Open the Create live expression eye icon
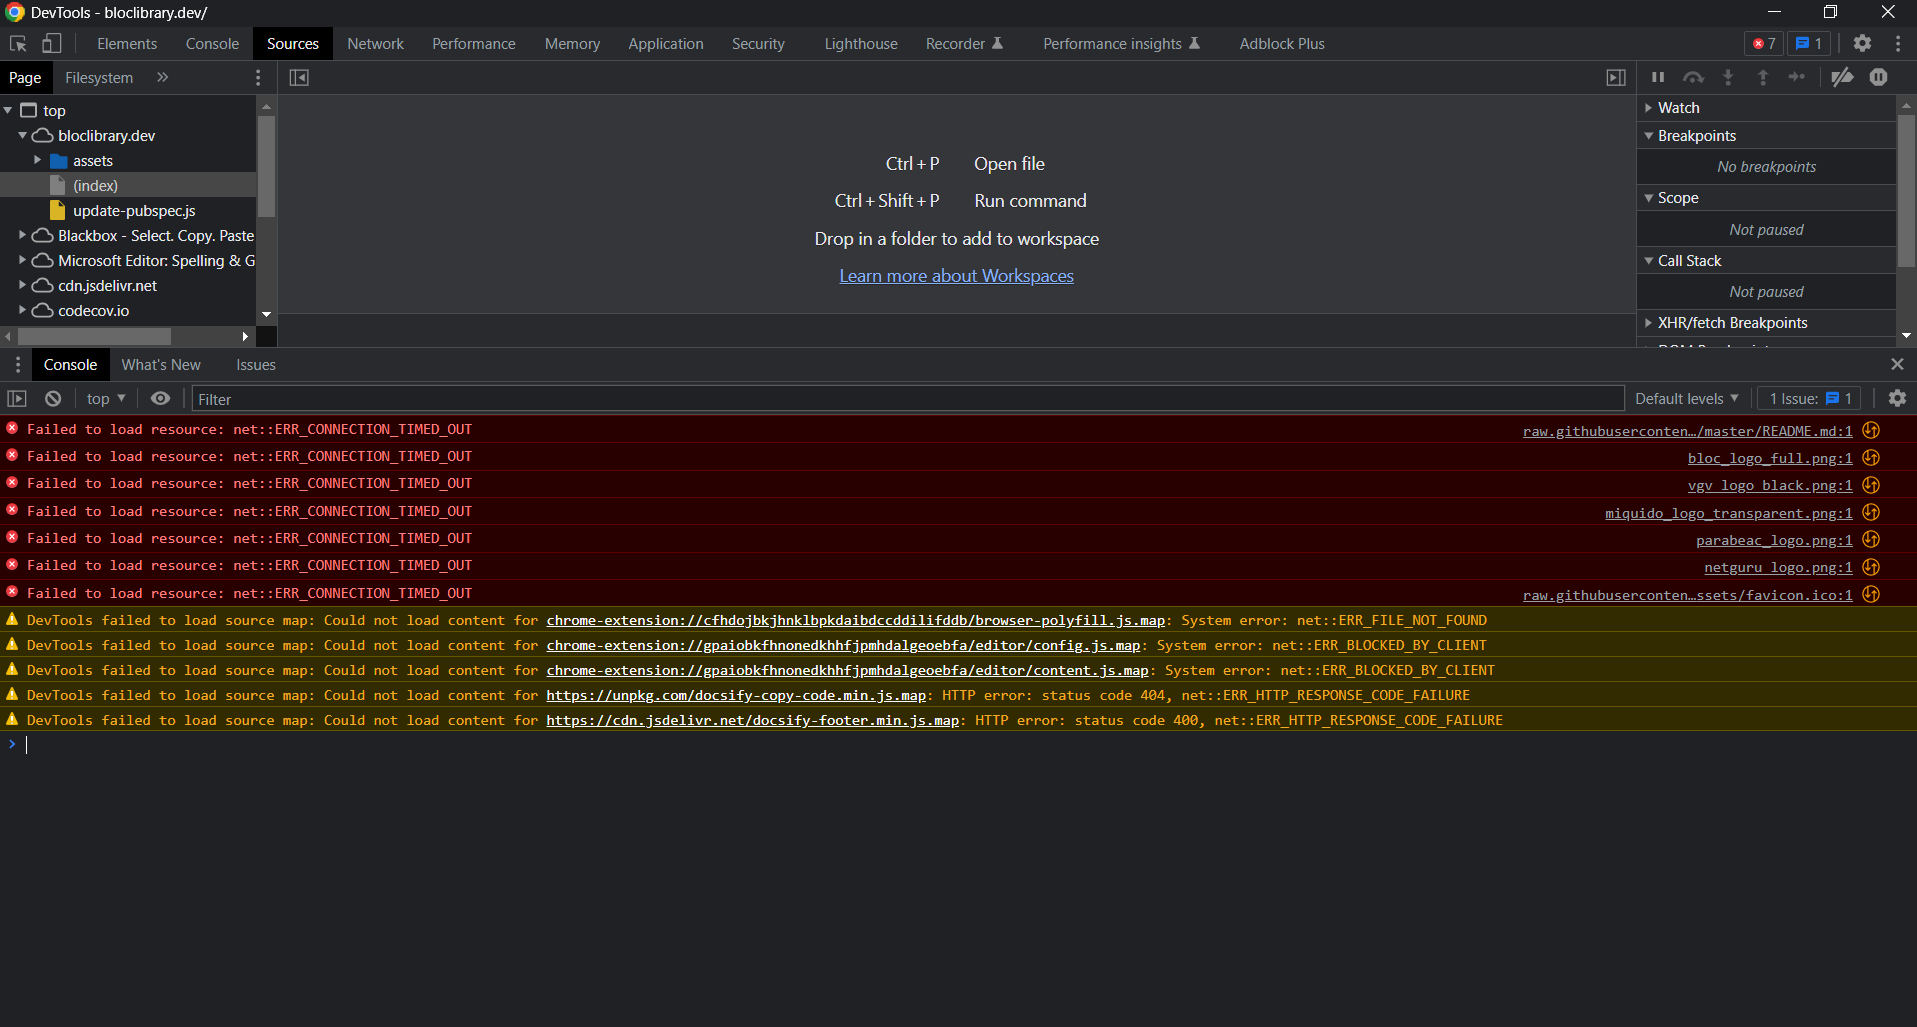This screenshot has height=1027, width=1917. 160,398
